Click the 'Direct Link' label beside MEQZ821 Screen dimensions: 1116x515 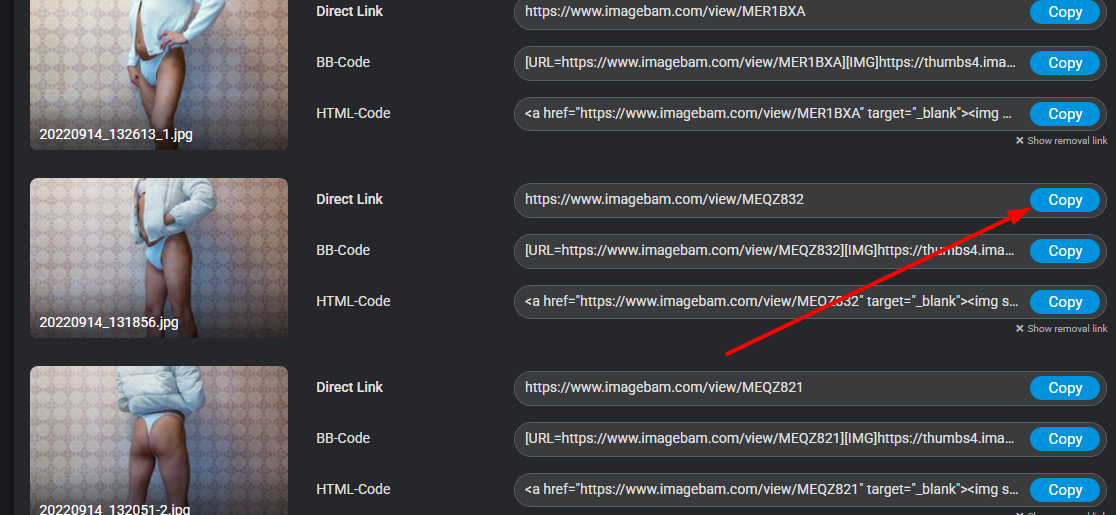coord(349,388)
